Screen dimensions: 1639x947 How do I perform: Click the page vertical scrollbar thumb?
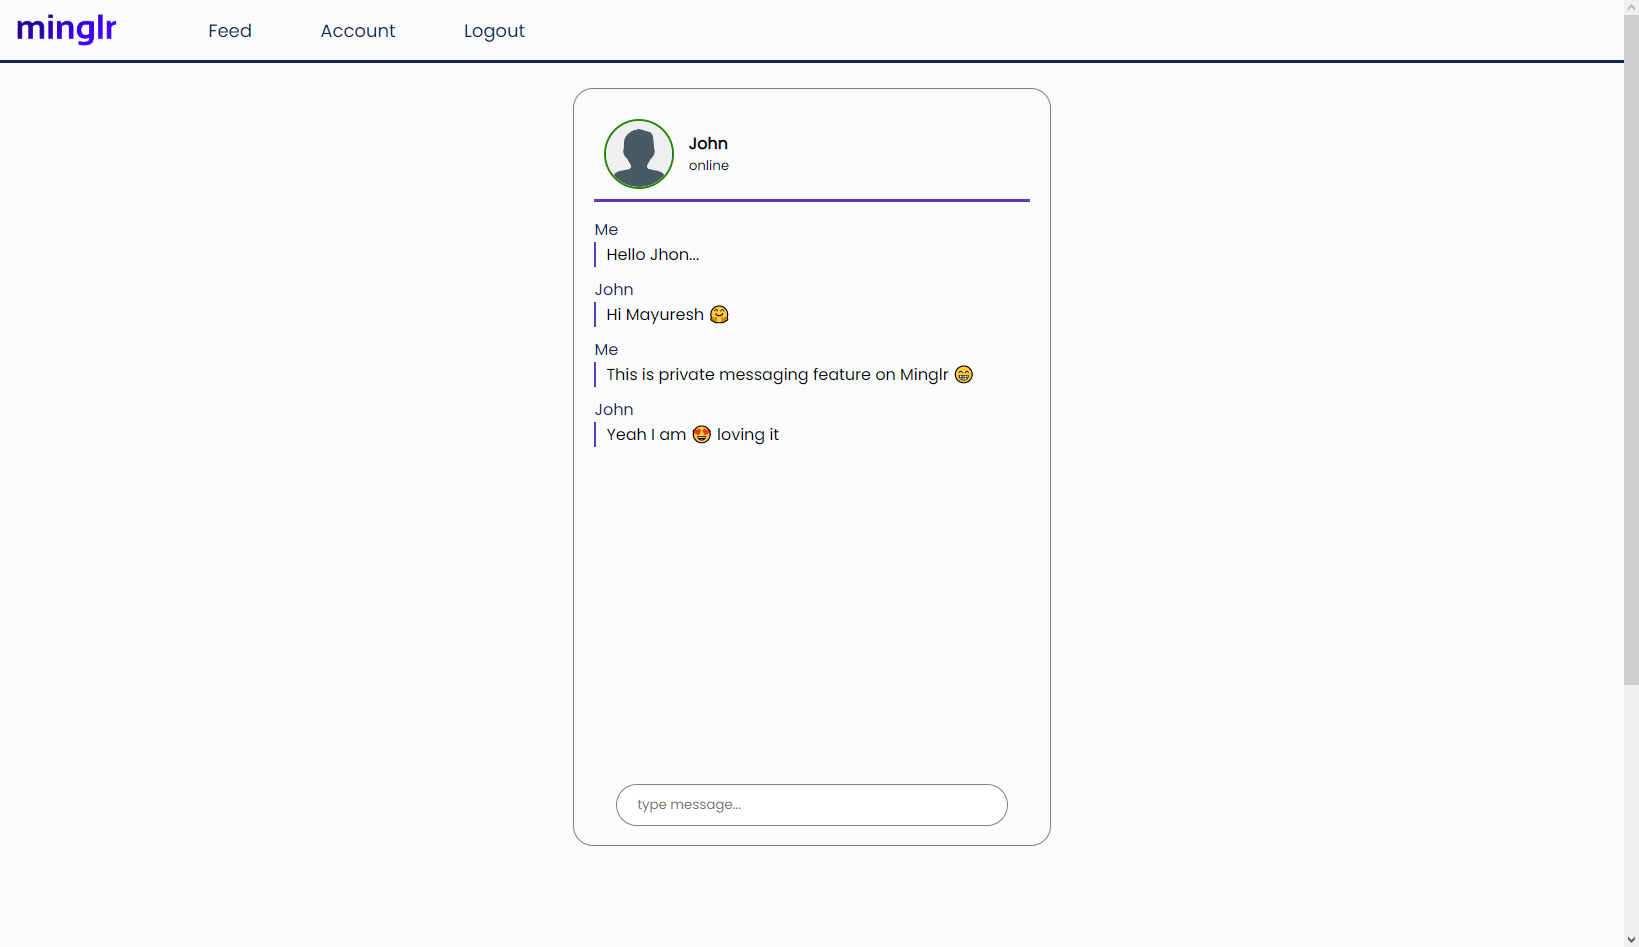click(x=1631, y=349)
